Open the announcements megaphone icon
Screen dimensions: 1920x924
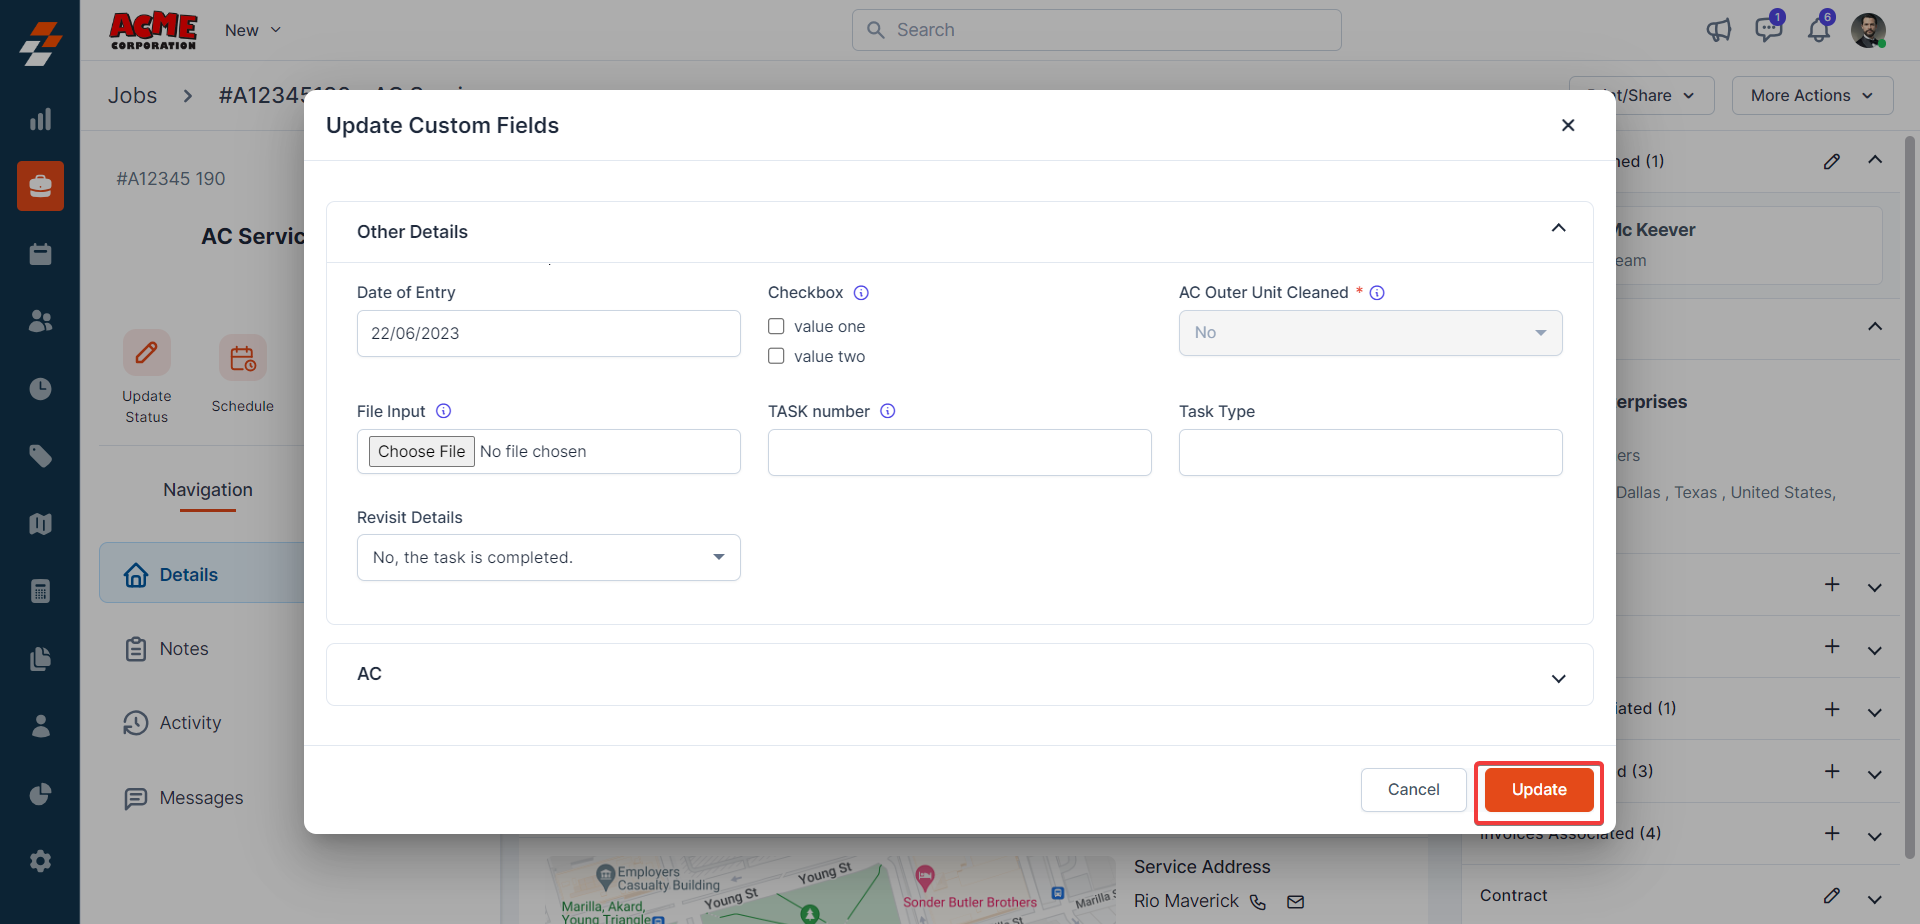[1719, 30]
